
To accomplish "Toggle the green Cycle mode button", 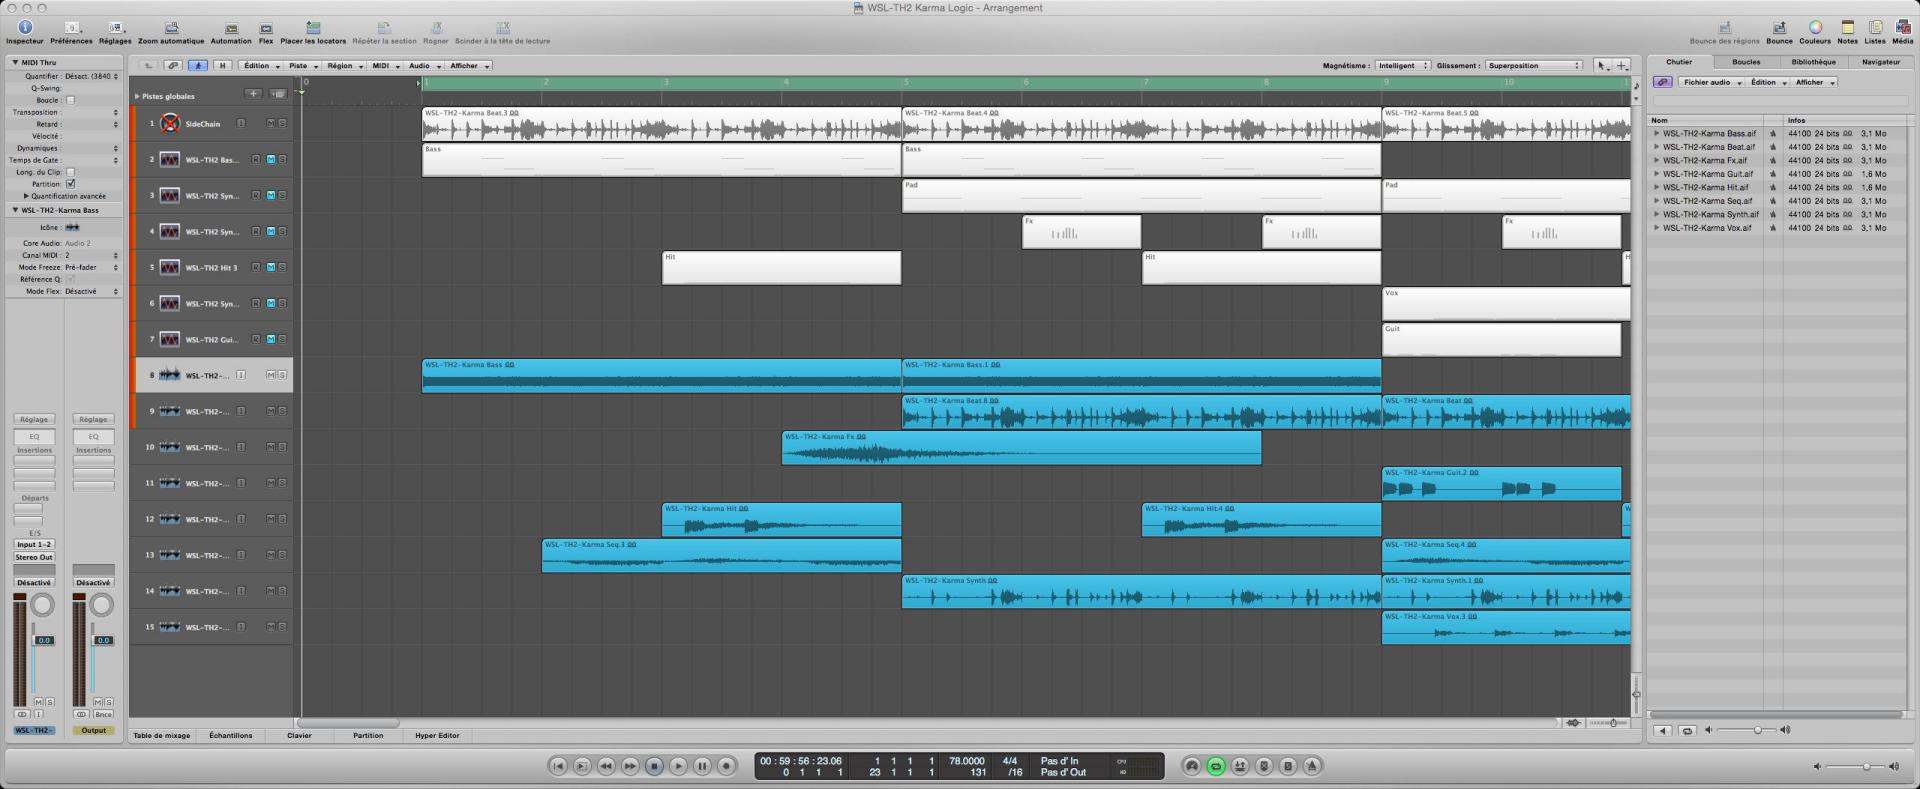I will (x=1216, y=766).
